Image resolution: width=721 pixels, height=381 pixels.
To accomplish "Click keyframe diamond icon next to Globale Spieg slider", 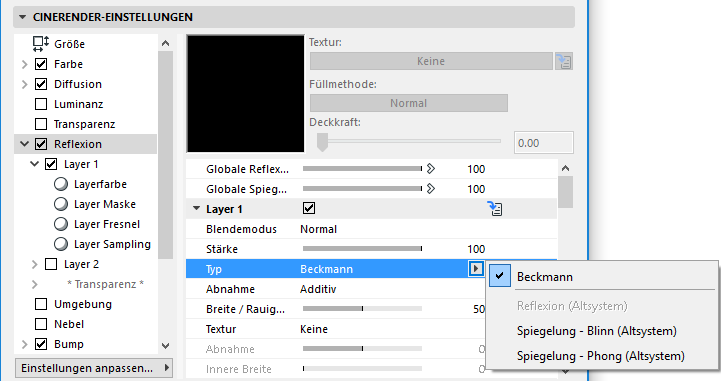I will (x=430, y=188).
